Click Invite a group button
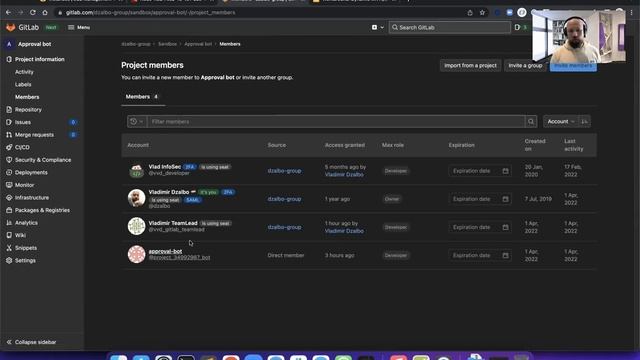Screen dimensions: 640x360 pos(525,65)
